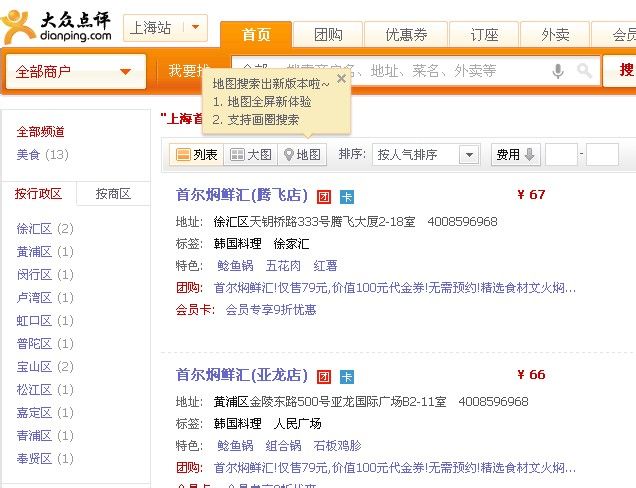Click the ¥ 67 price text

point(531,195)
